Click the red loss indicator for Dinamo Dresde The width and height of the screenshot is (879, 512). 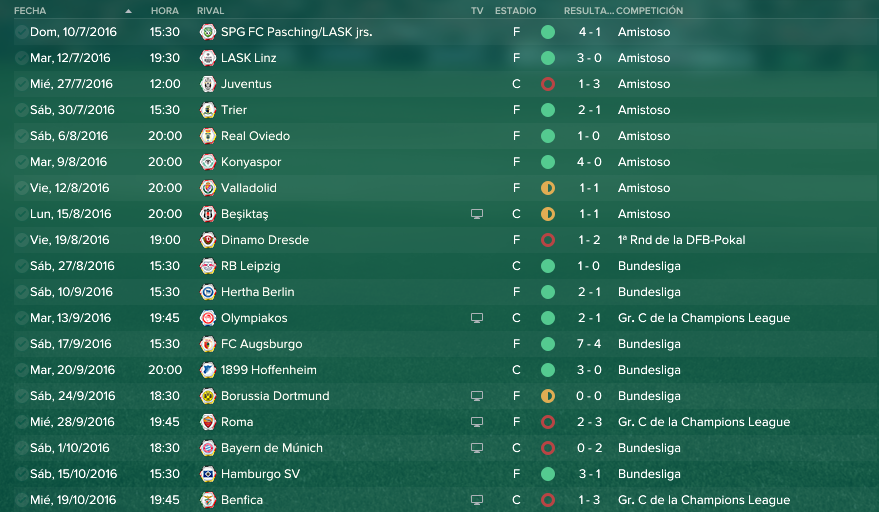[548, 240]
